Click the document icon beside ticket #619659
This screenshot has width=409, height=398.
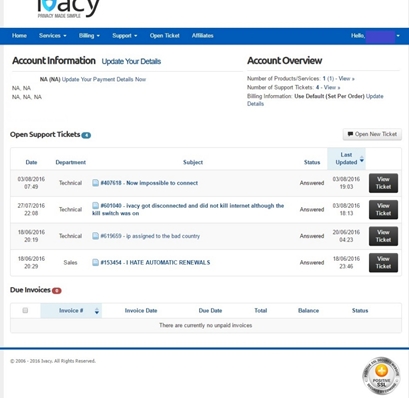pos(95,236)
